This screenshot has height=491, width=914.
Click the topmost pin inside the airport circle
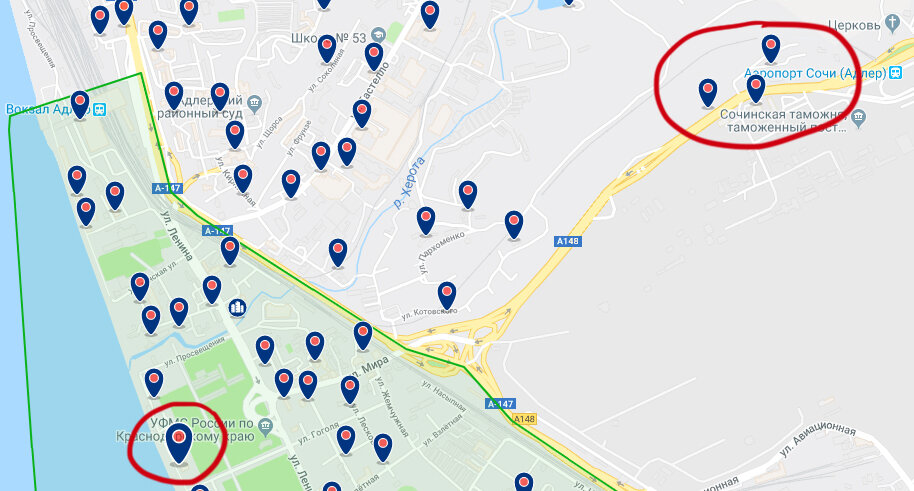click(x=771, y=49)
